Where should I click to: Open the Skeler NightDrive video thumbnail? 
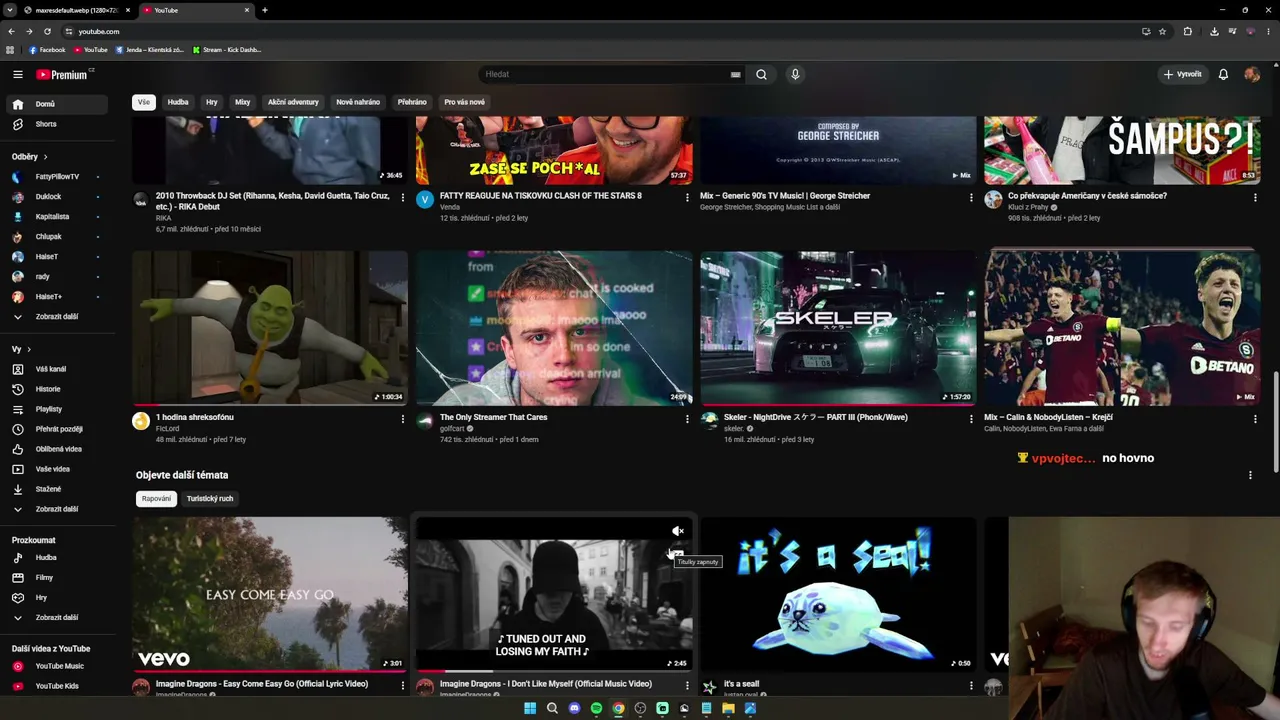click(x=838, y=327)
